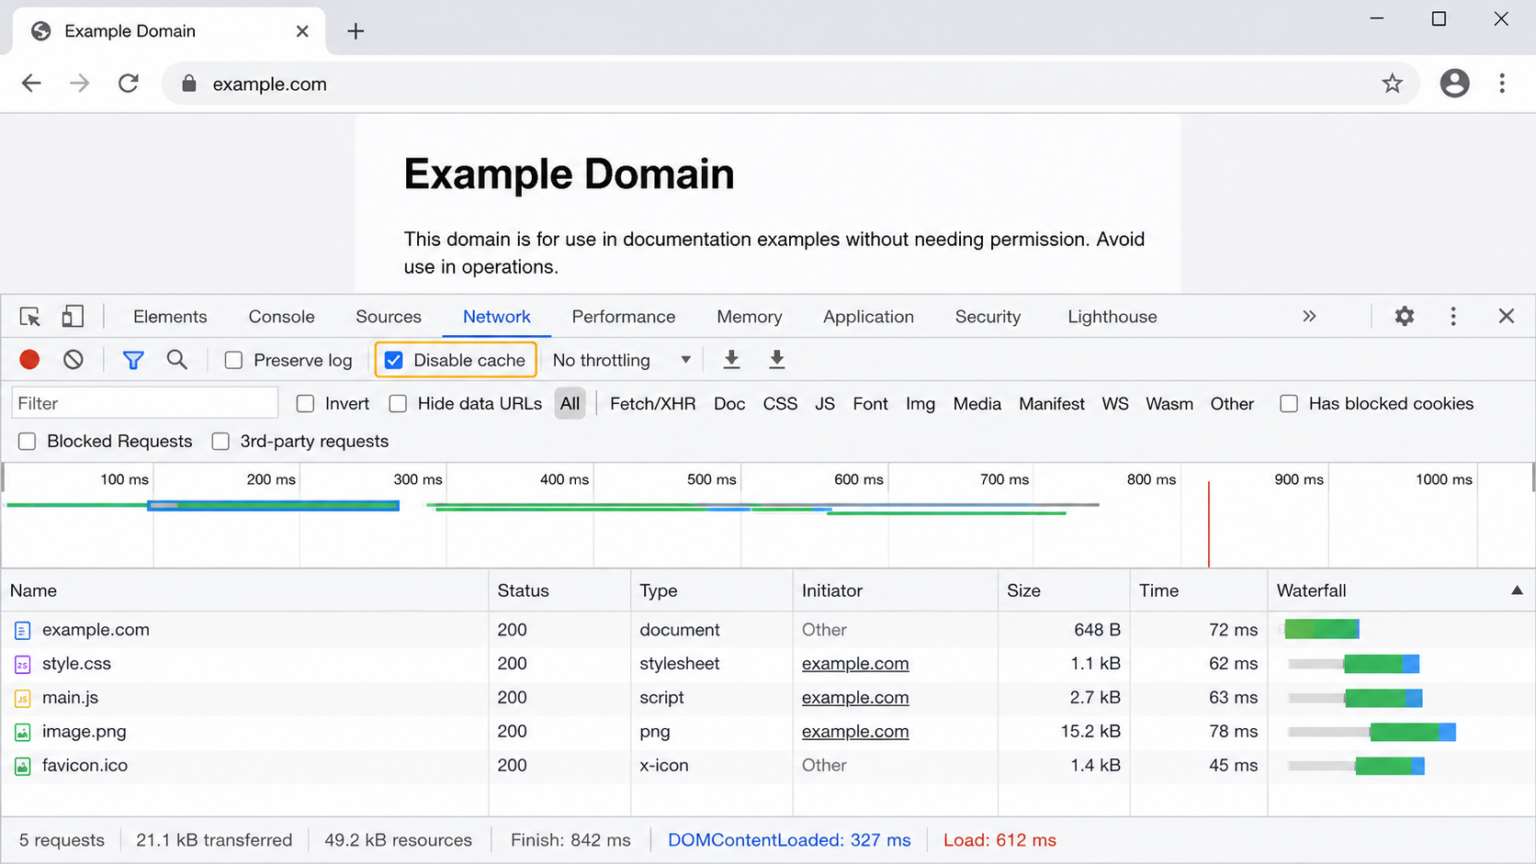
Task: Open Chrome three-dot menu
Action: tap(1502, 84)
